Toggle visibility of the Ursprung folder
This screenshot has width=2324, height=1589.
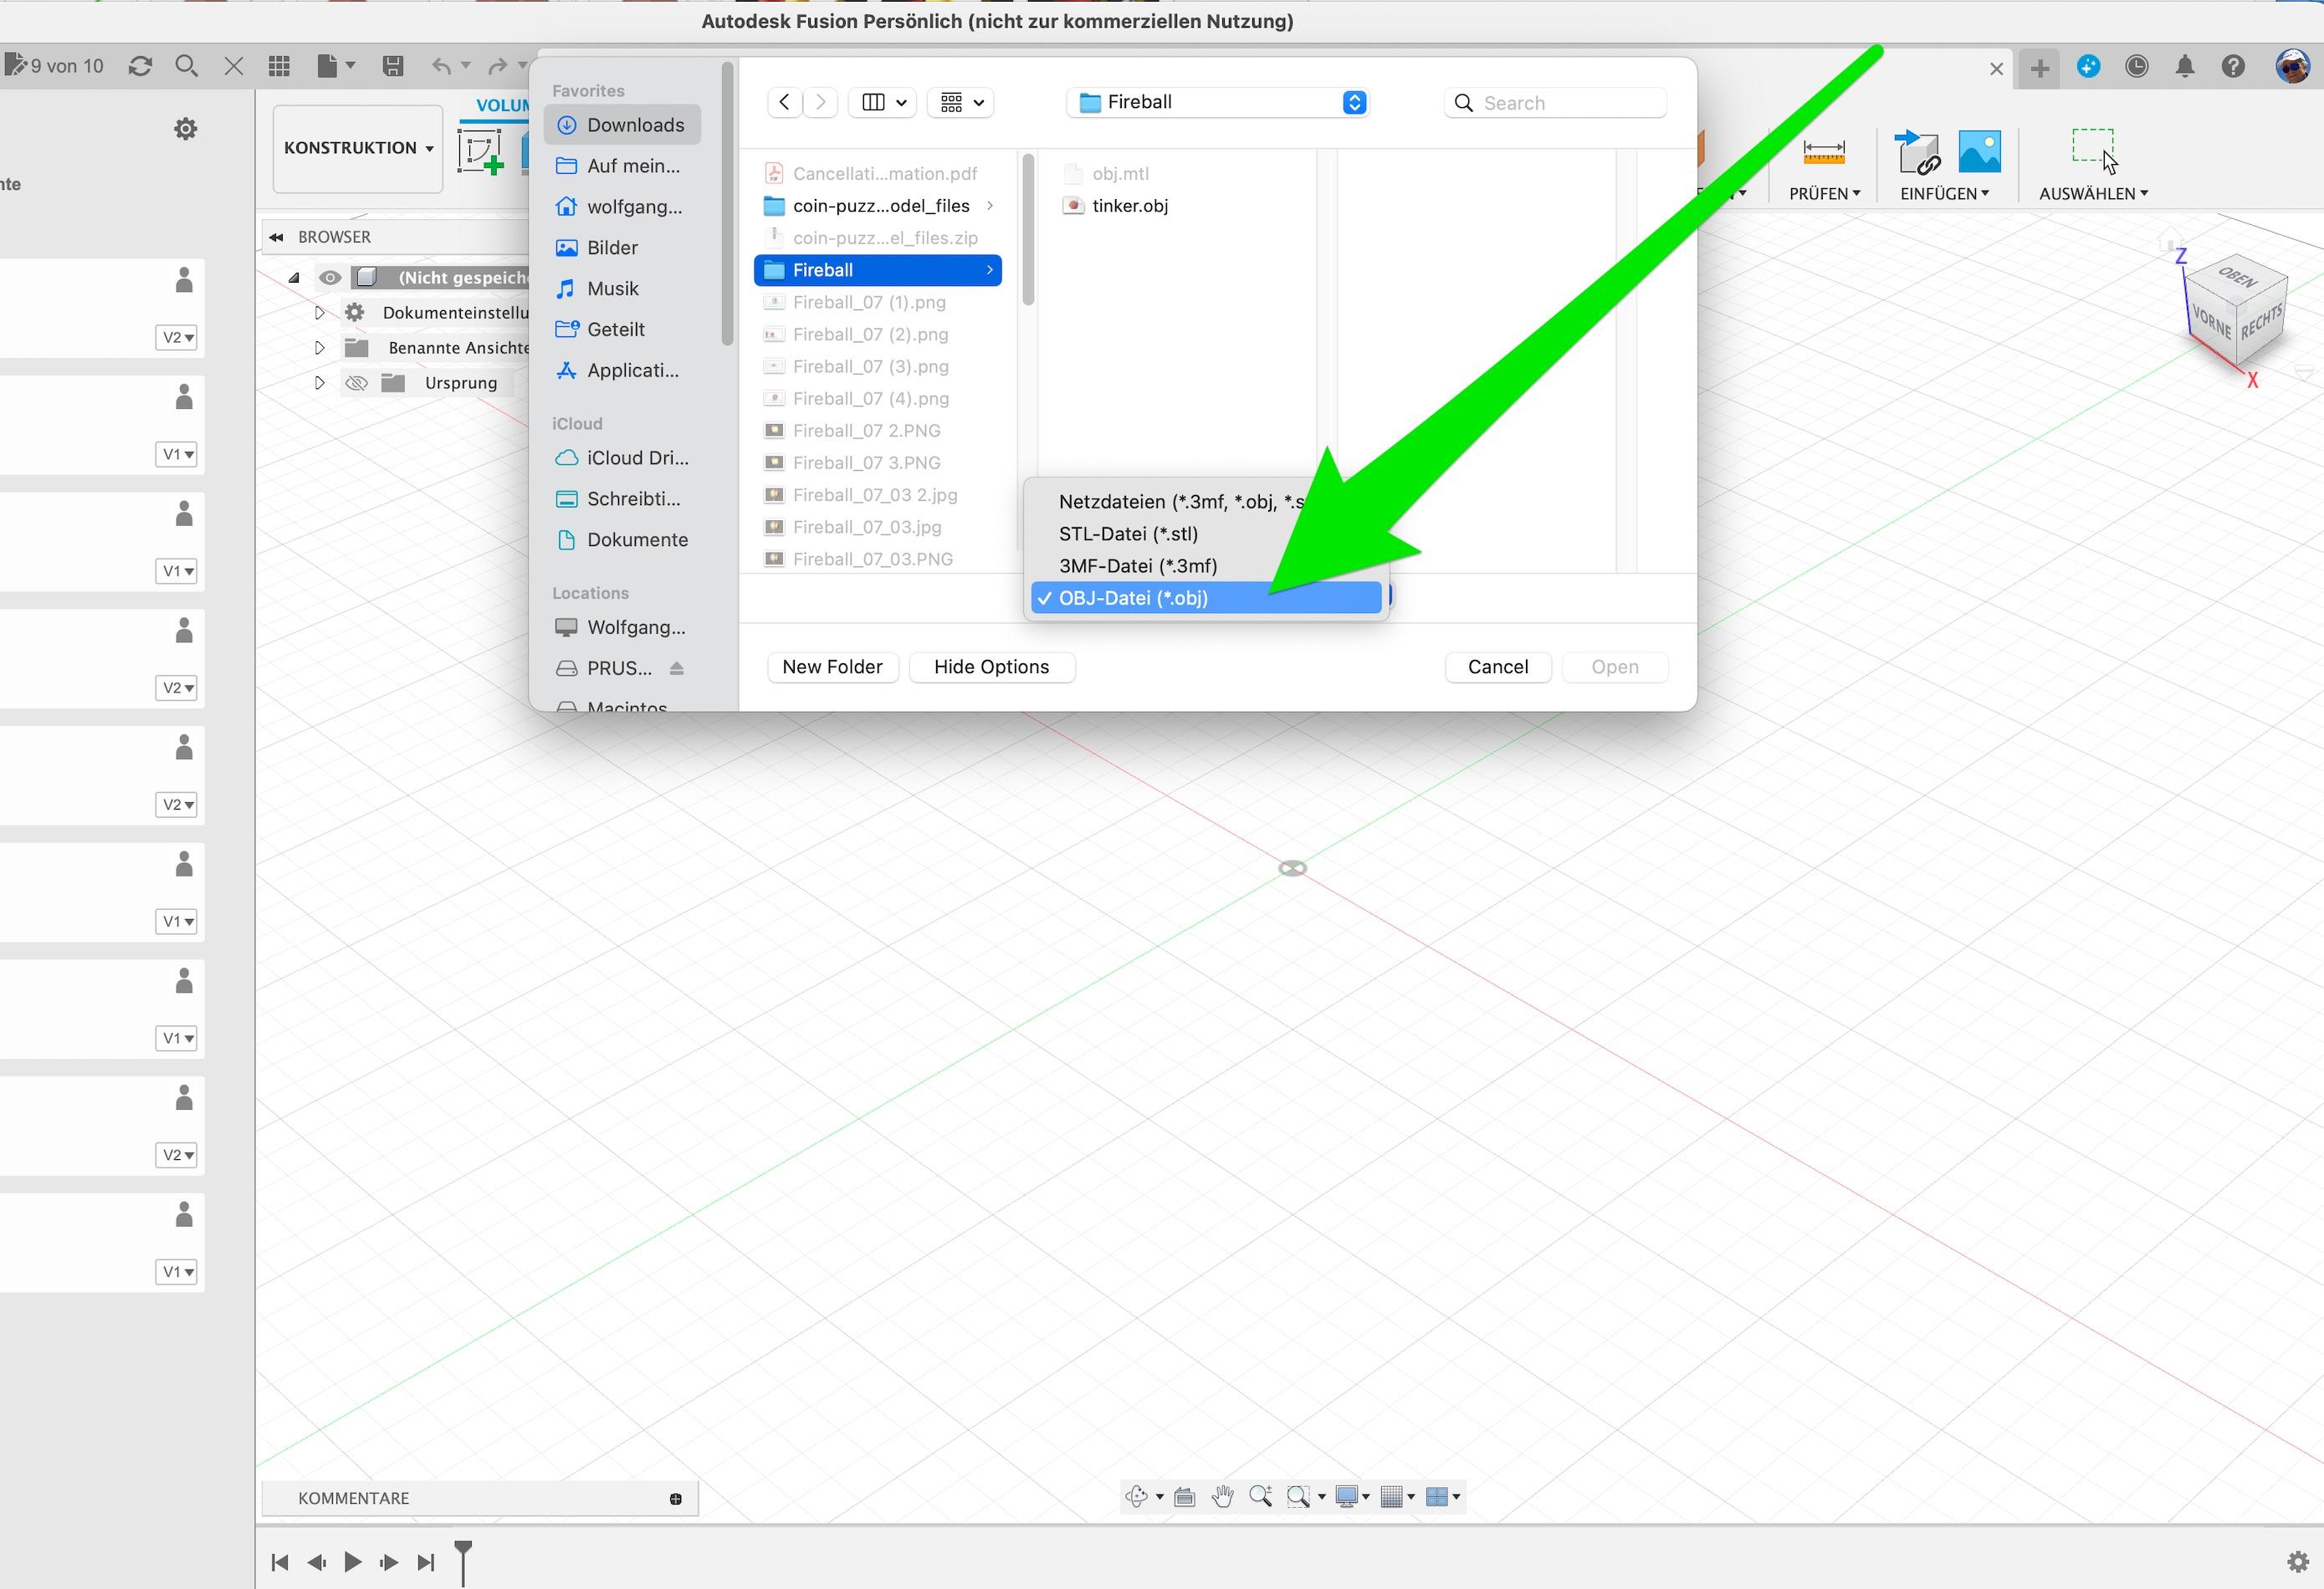coord(356,383)
